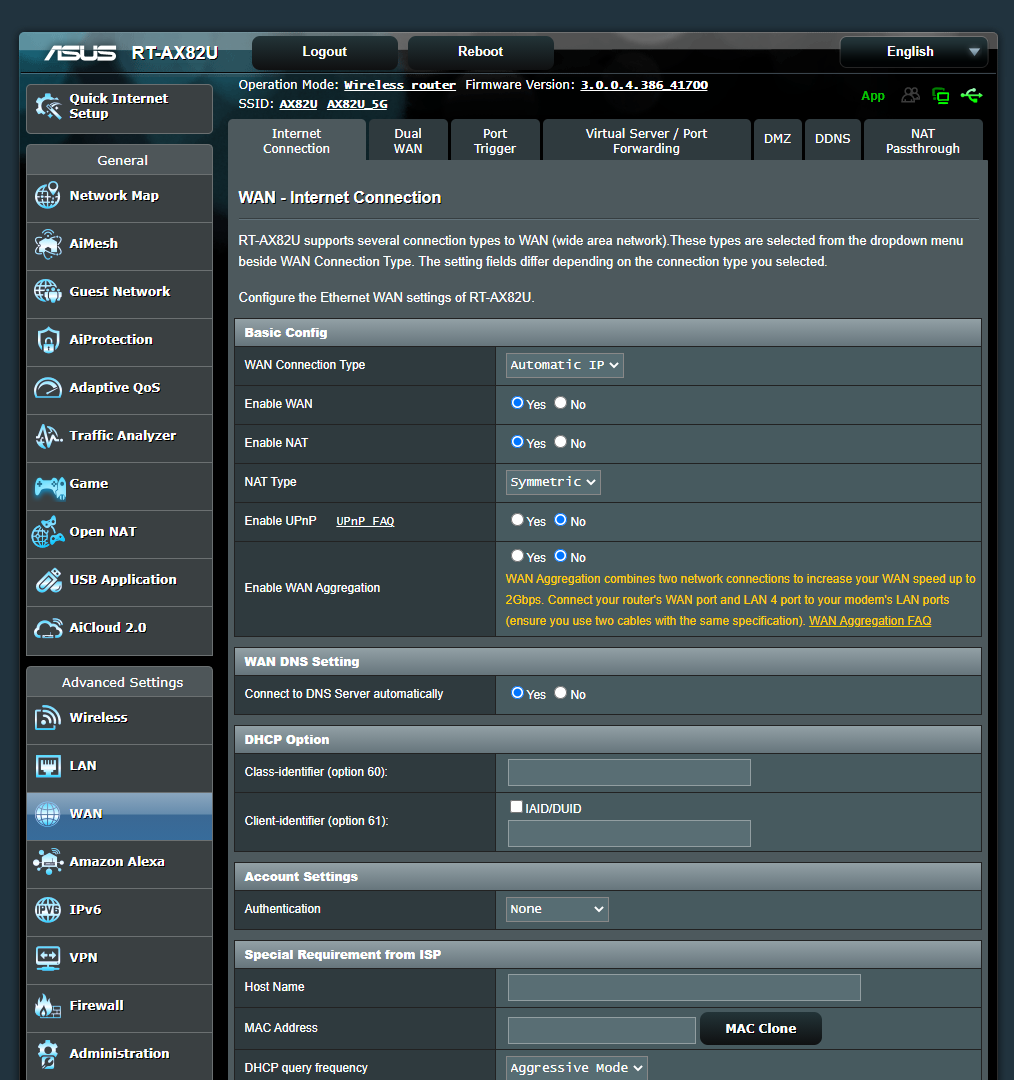This screenshot has width=1014, height=1080.
Task: Click the AiProtection shield icon
Action: tap(48, 340)
